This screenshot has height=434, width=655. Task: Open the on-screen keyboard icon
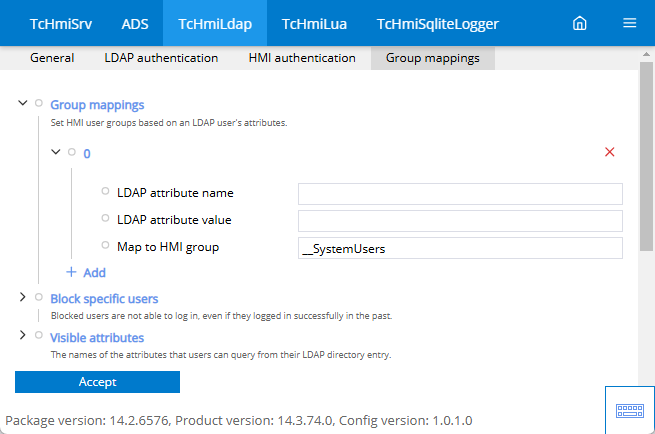tap(630, 411)
